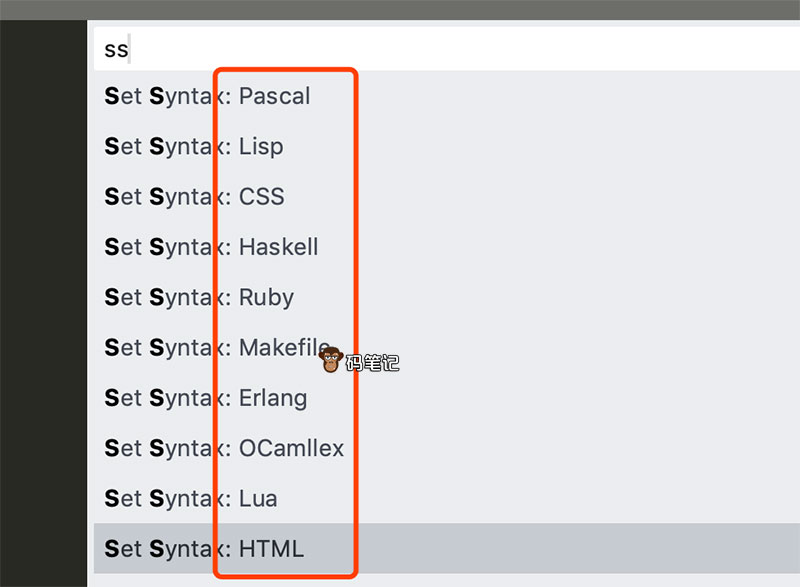Screen dimensions: 800x587
Task: Click the dark editor sidebar on left
Action: 43,300
